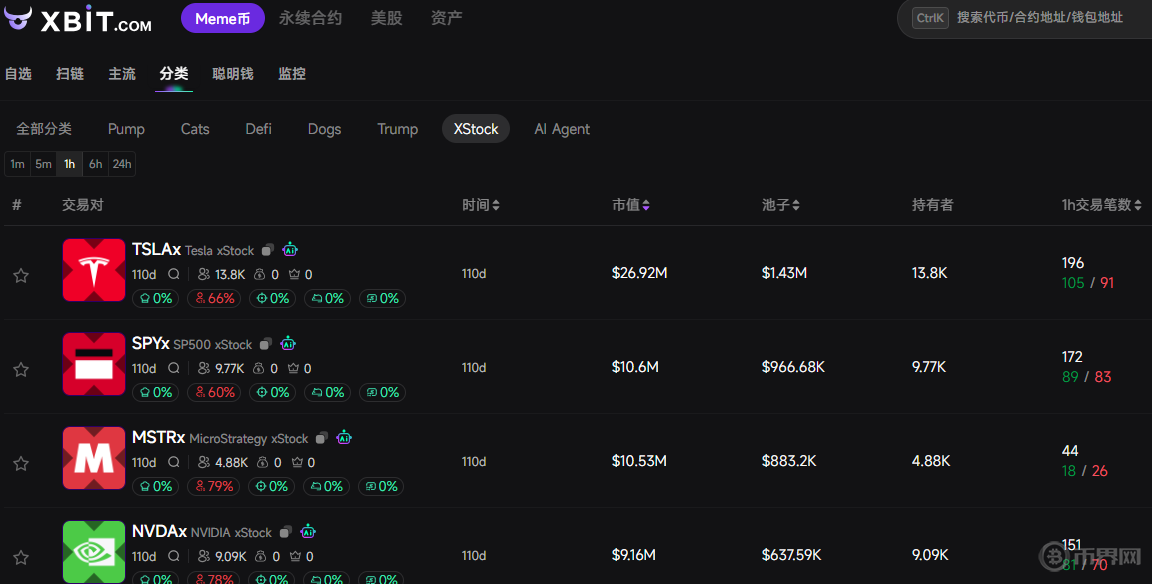Click the Tesla logo thumbnail

tap(94, 270)
